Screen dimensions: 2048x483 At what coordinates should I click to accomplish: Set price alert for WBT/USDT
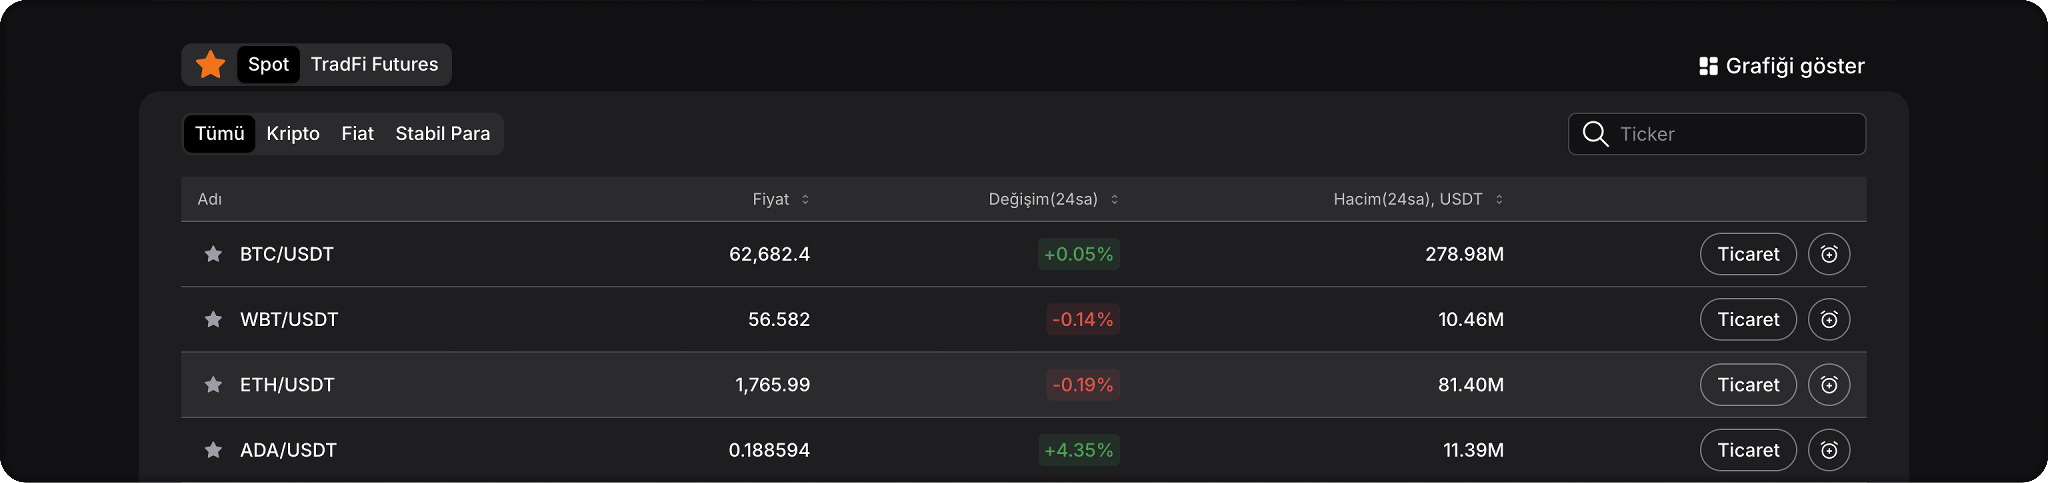click(1829, 319)
